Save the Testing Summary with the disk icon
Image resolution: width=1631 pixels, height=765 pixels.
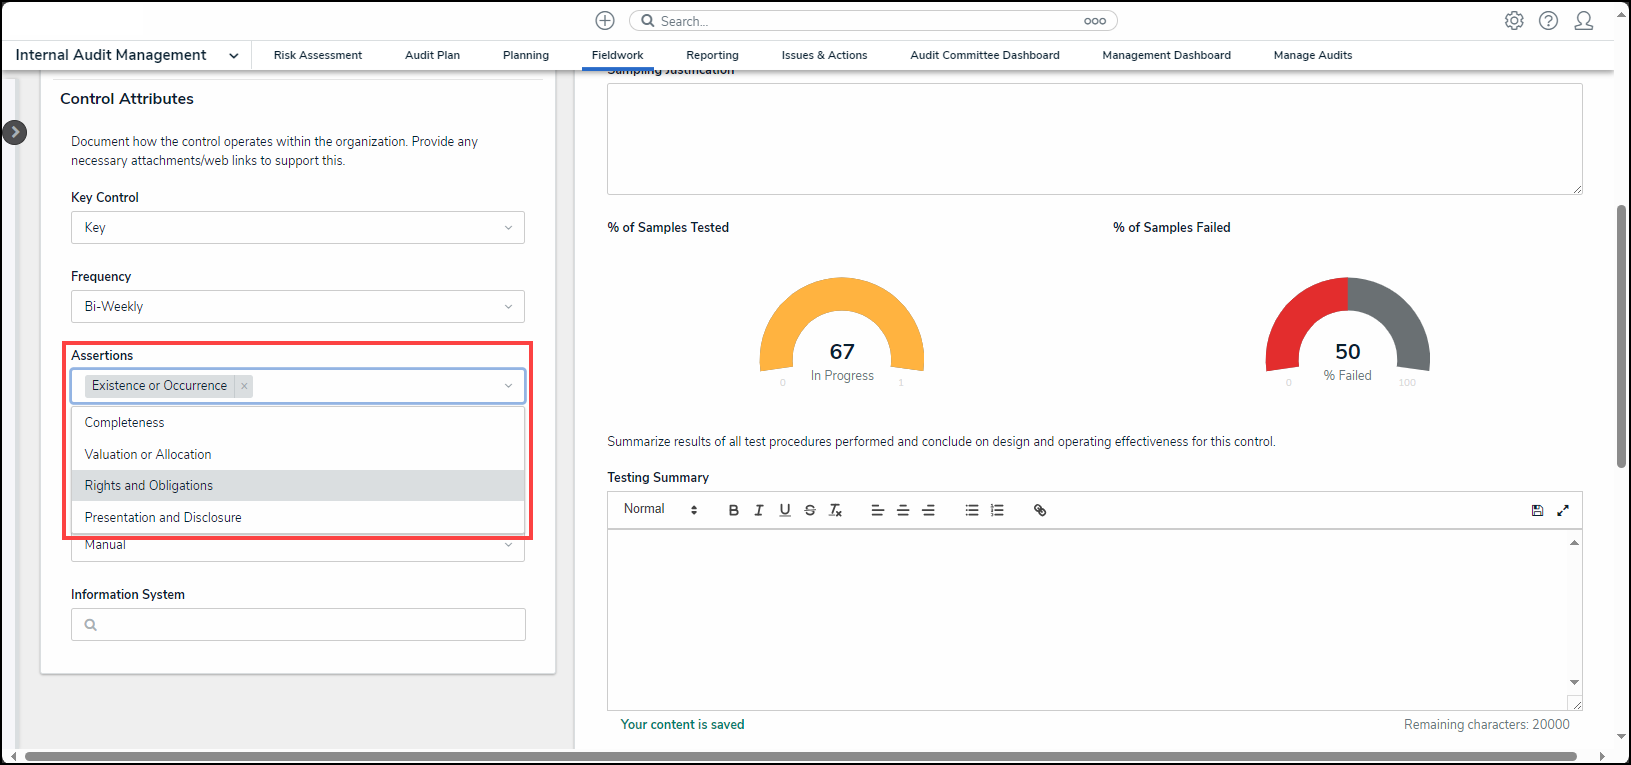click(1537, 510)
